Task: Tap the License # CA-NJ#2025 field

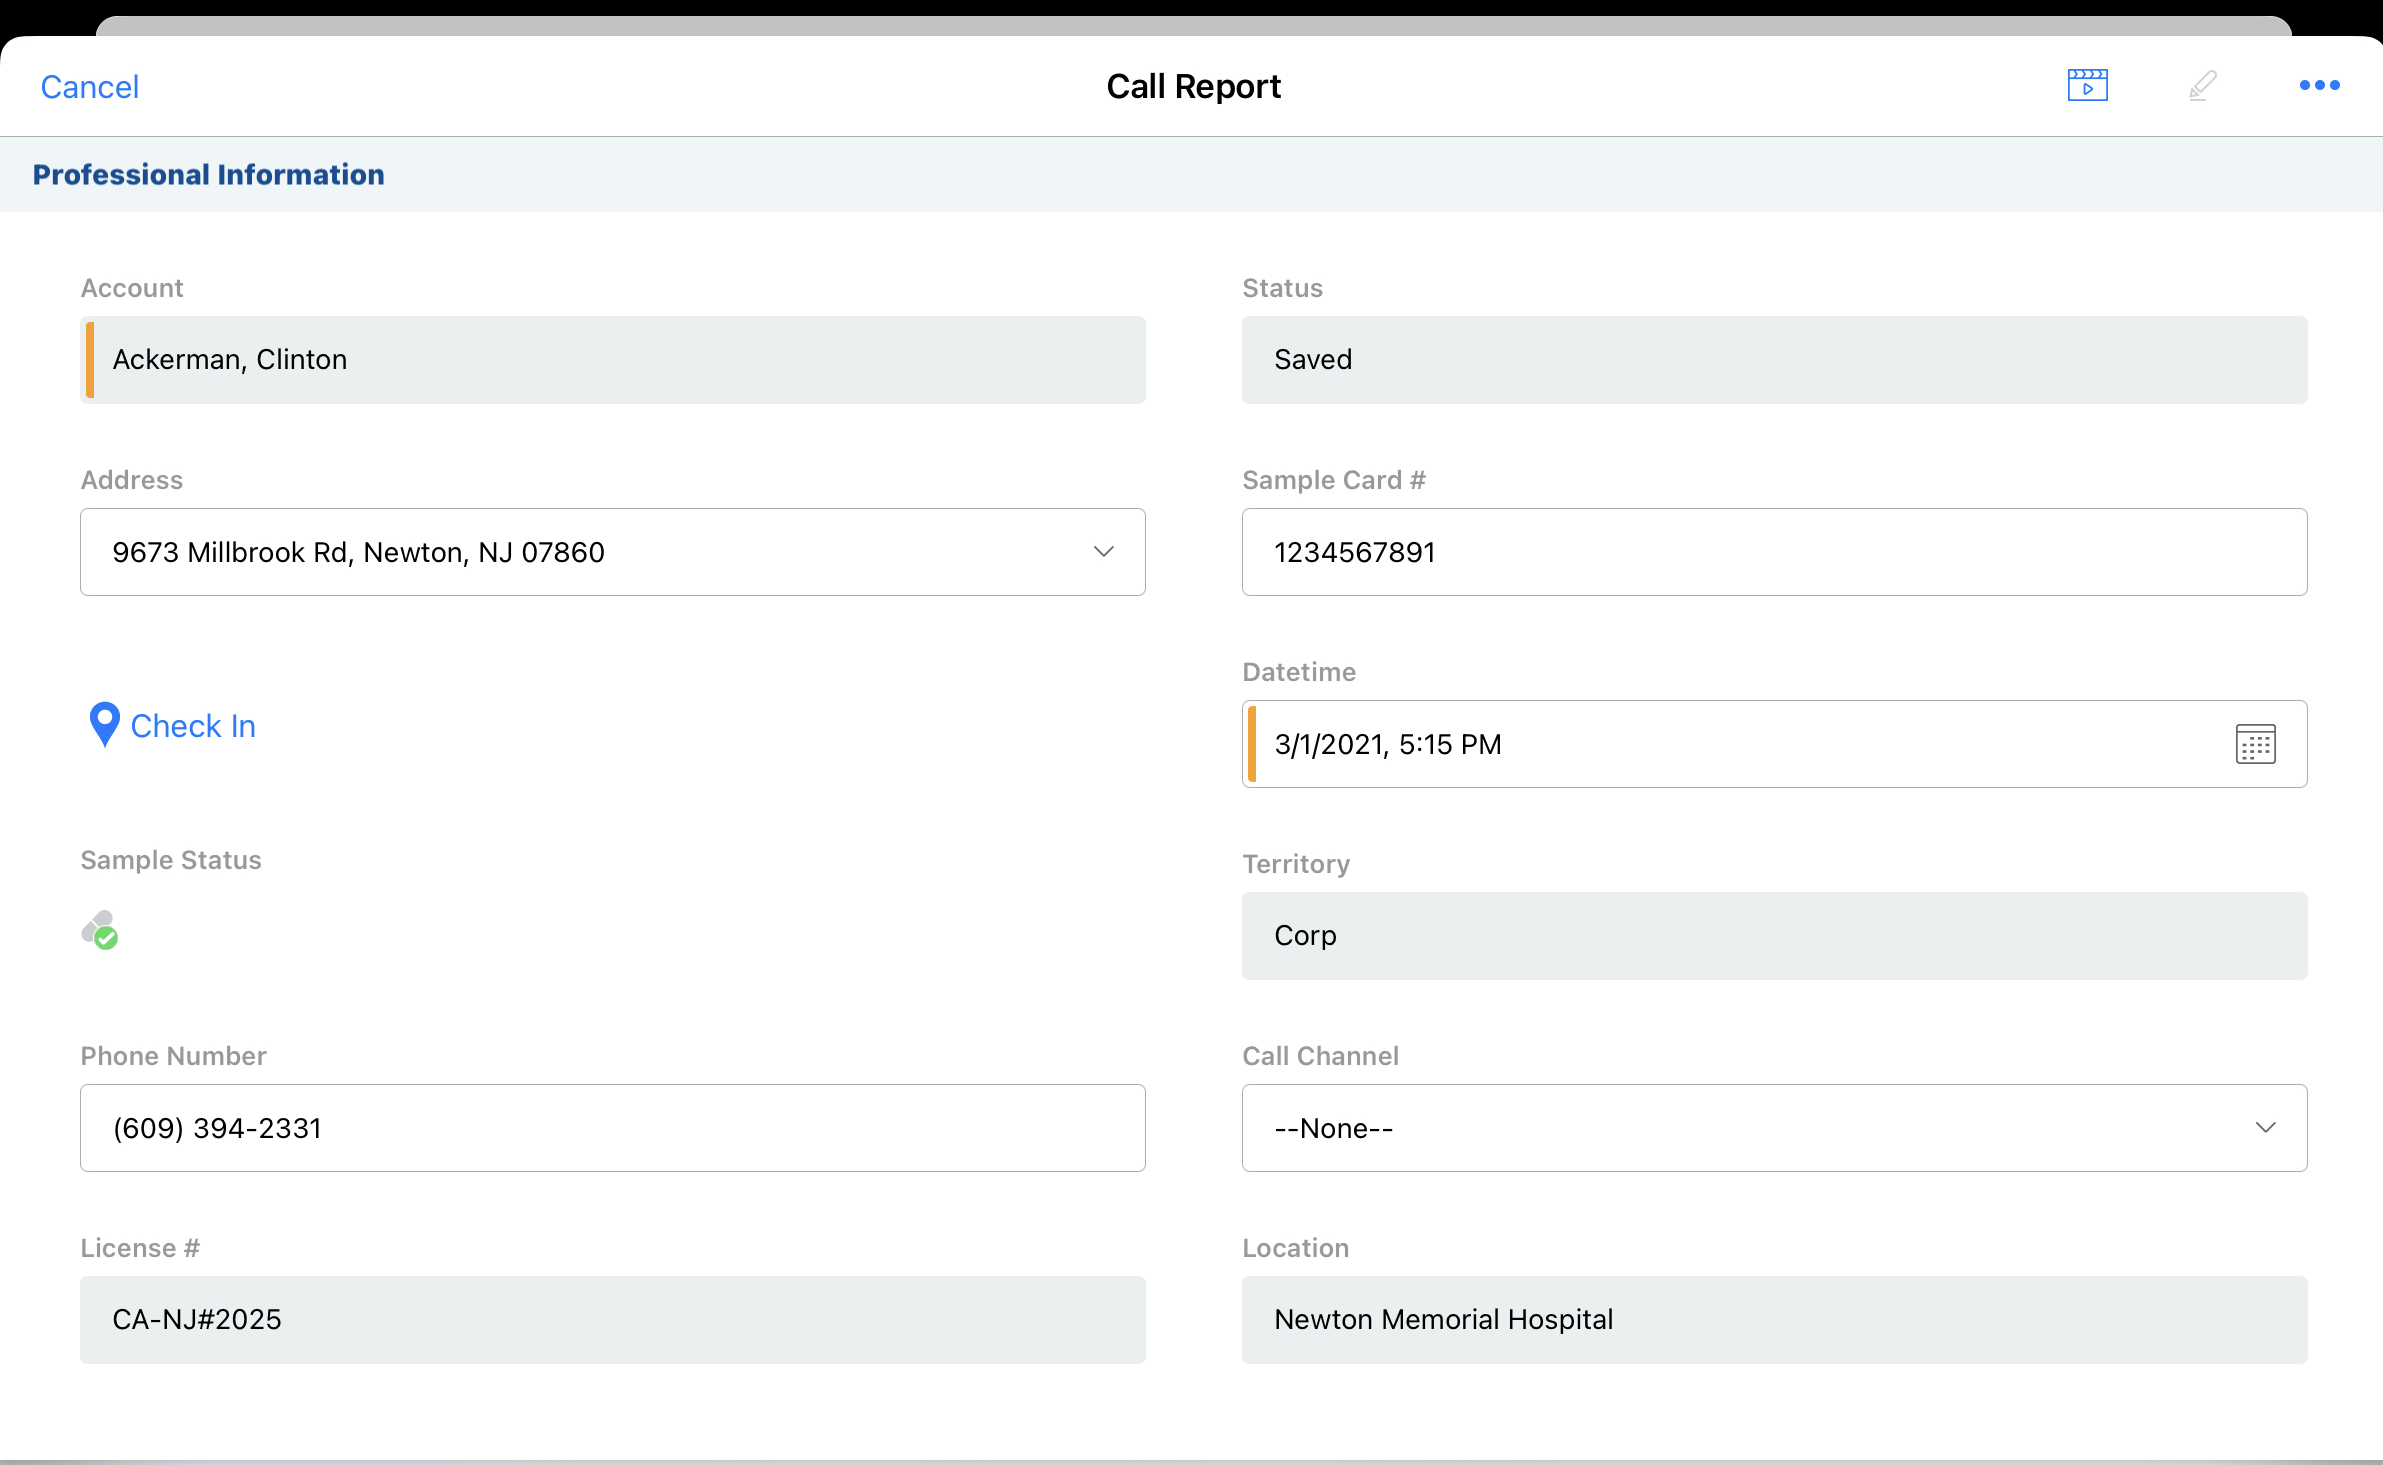Action: point(612,1320)
